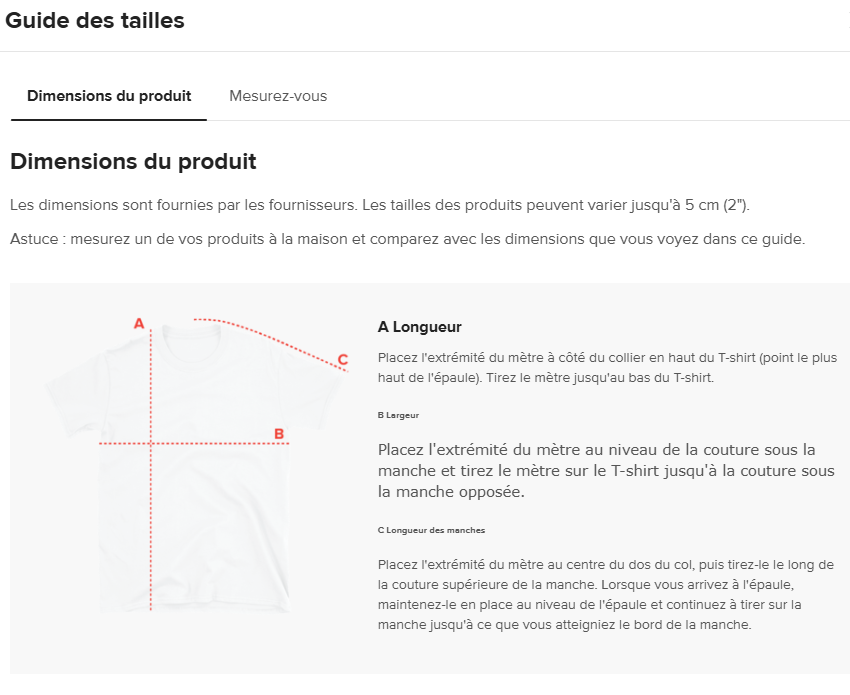Screen dimensions: 850x695
Task: Click the active tab's black underline indicator
Action: click(109, 120)
